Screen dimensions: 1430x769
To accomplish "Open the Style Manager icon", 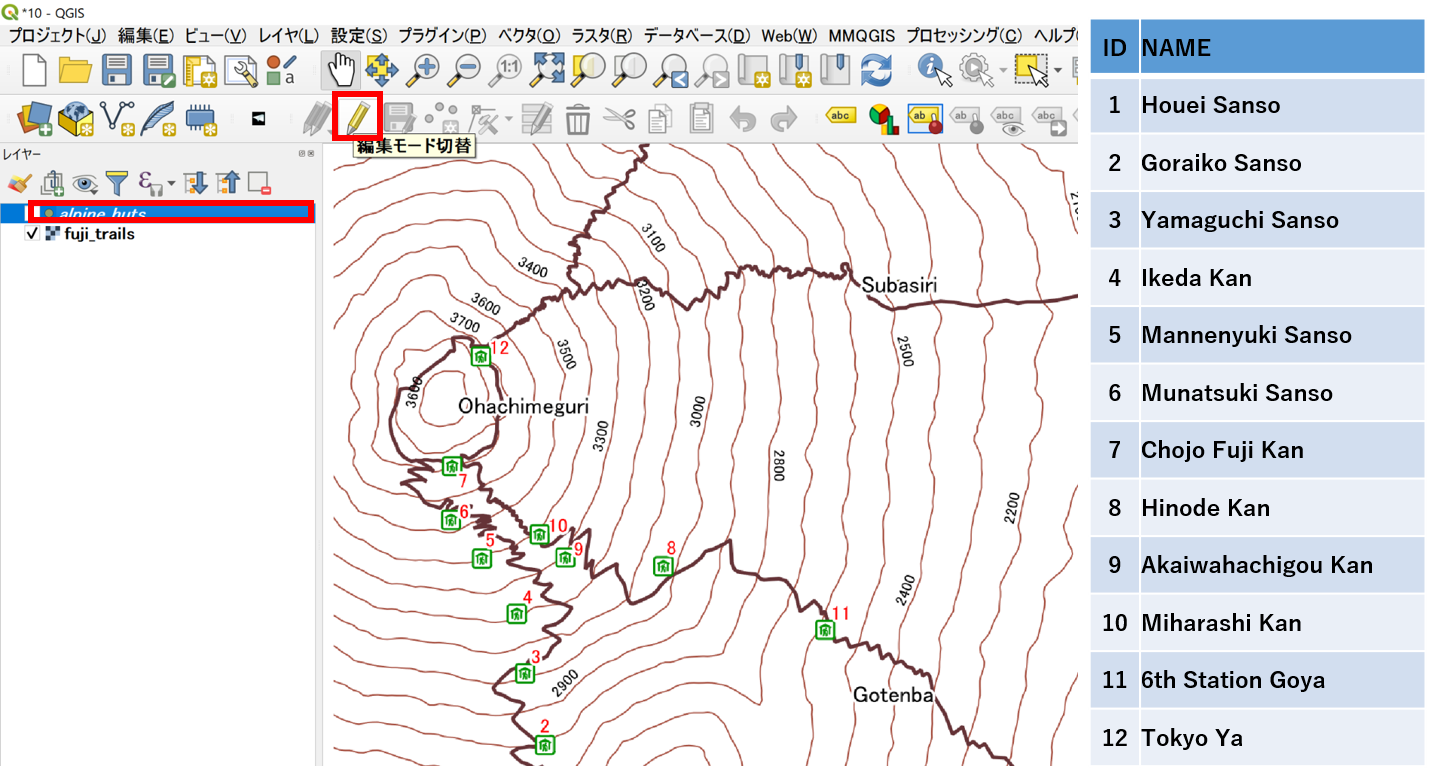I will [282, 70].
